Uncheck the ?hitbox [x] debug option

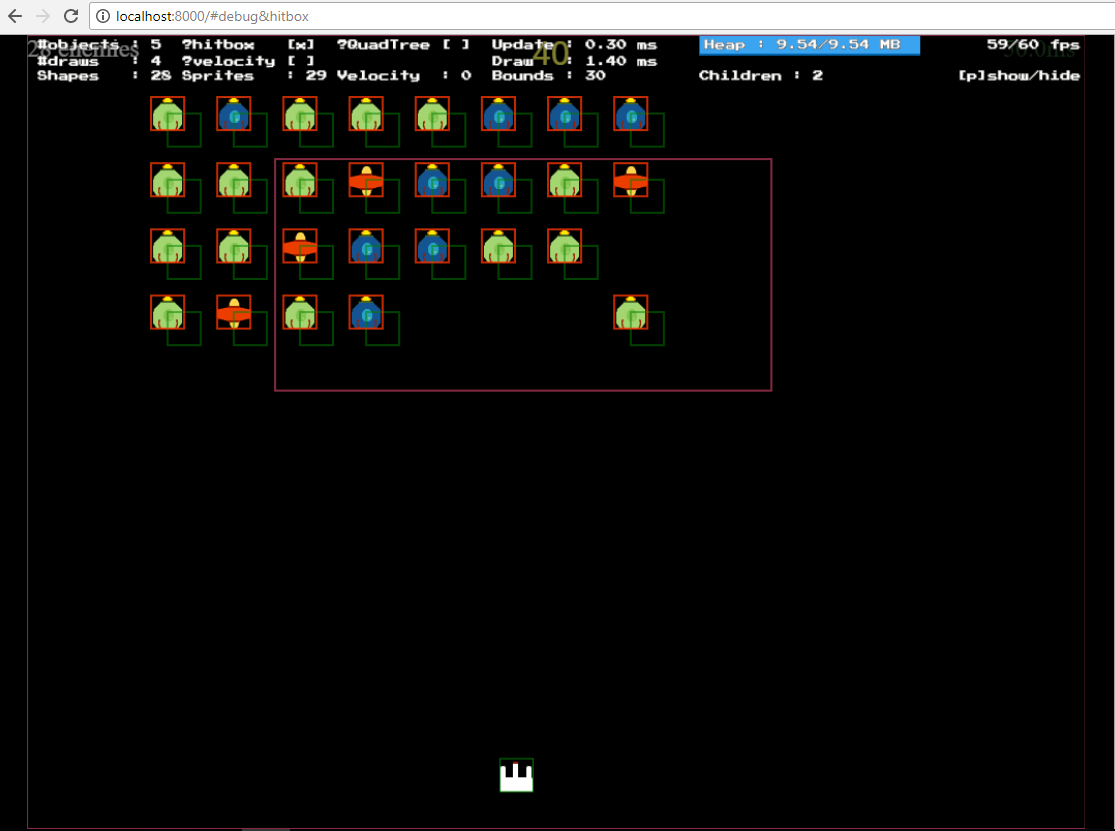pyautogui.click(x=247, y=45)
